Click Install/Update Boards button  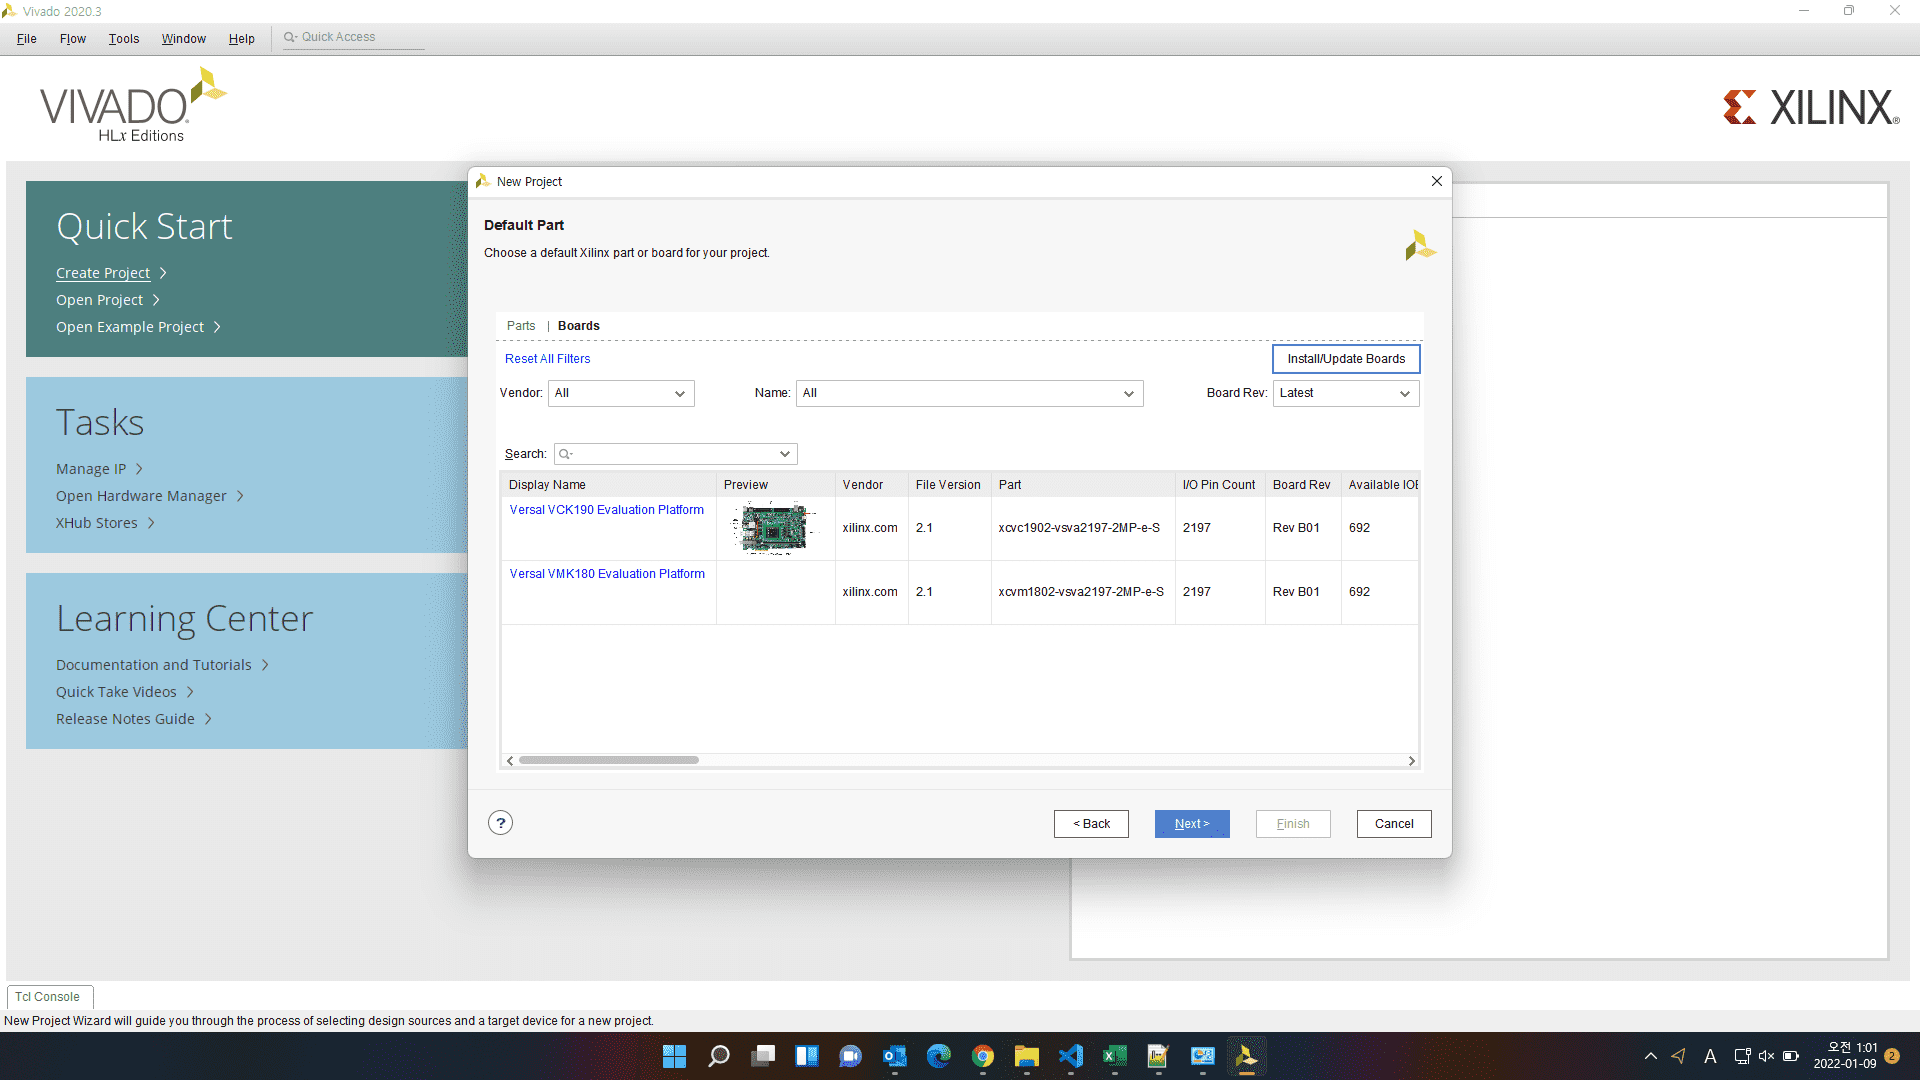pos(1345,359)
